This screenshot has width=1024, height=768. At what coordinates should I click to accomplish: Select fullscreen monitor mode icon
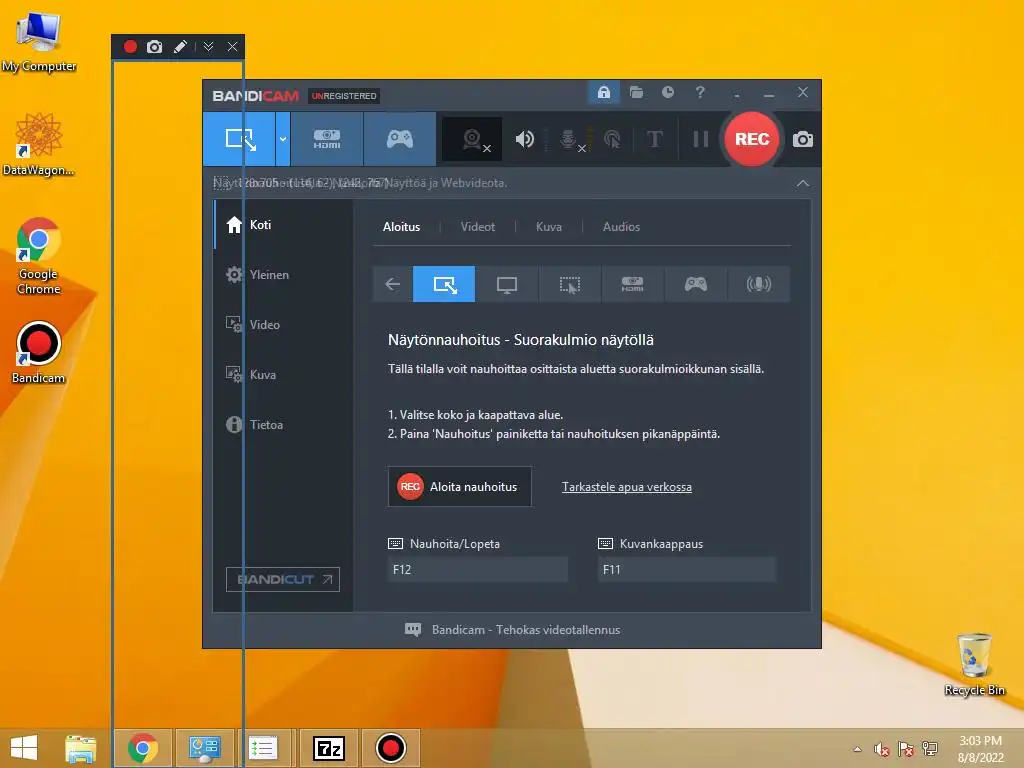507,284
